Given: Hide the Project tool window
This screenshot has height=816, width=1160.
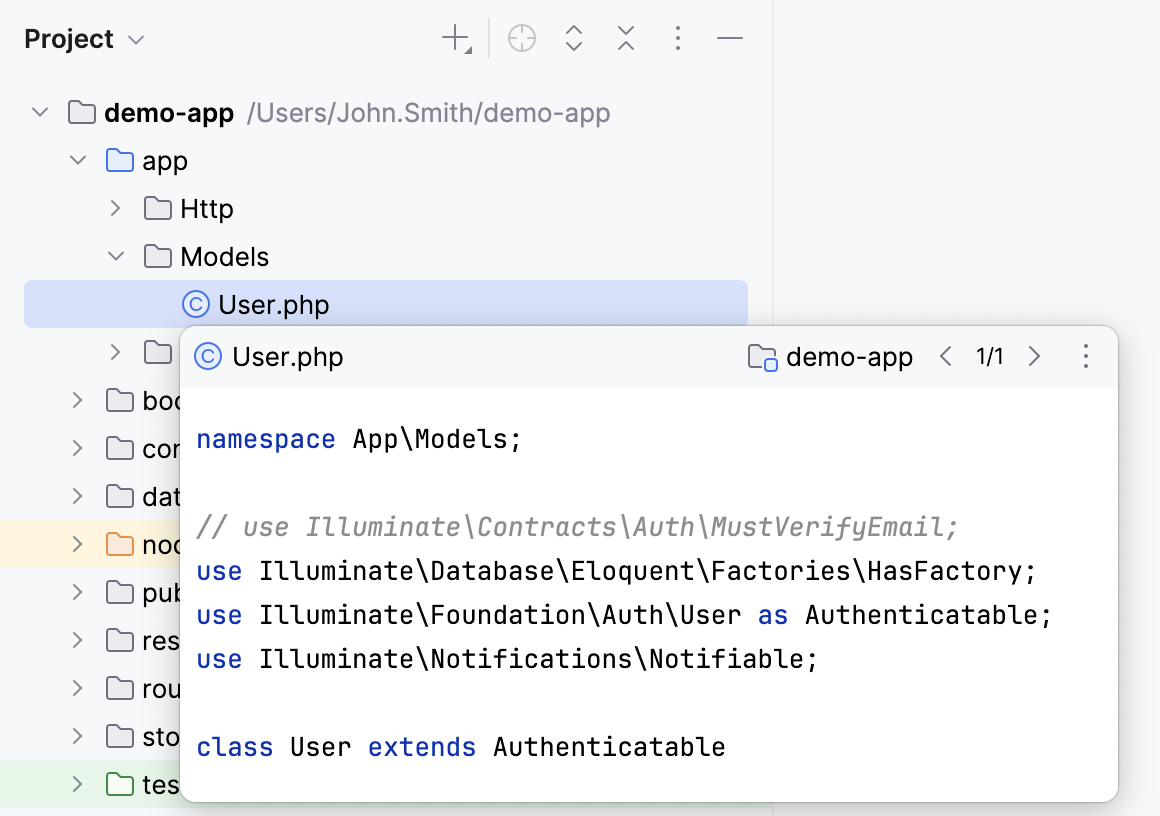Looking at the screenshot, I should click(730, 38).
